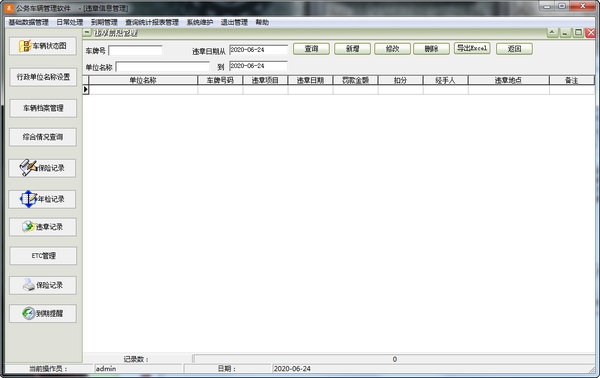Click the 备注 column header
This screenshot has width=600, height=378.
572,80
